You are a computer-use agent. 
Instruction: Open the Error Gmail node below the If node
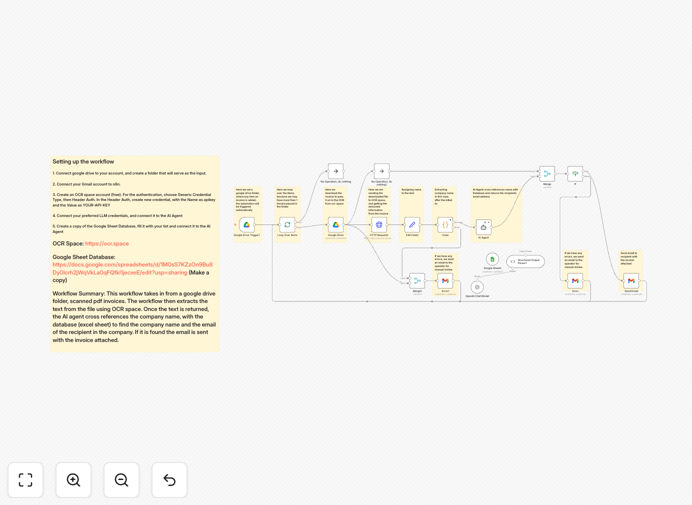coord(575,281)
